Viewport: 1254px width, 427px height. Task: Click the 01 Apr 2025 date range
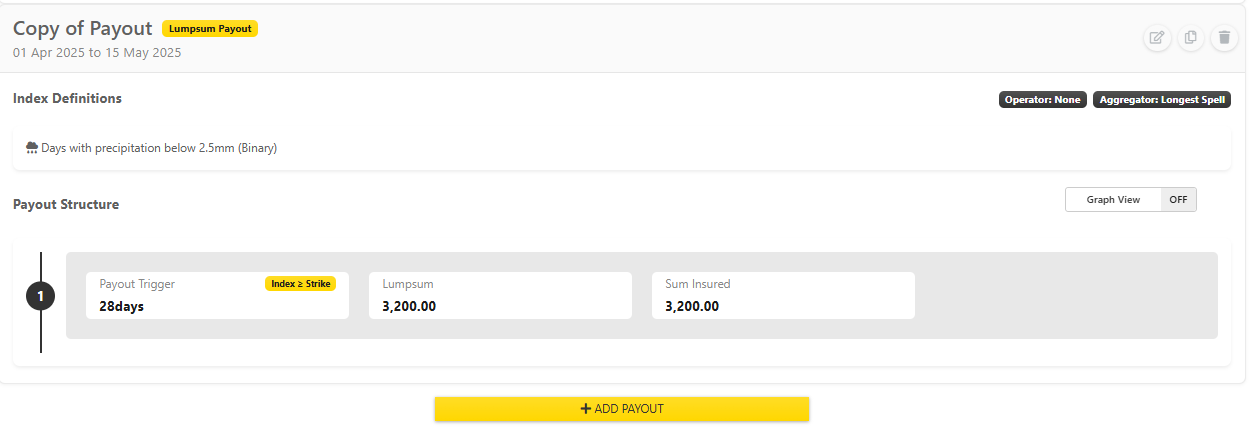click(97, 53)
